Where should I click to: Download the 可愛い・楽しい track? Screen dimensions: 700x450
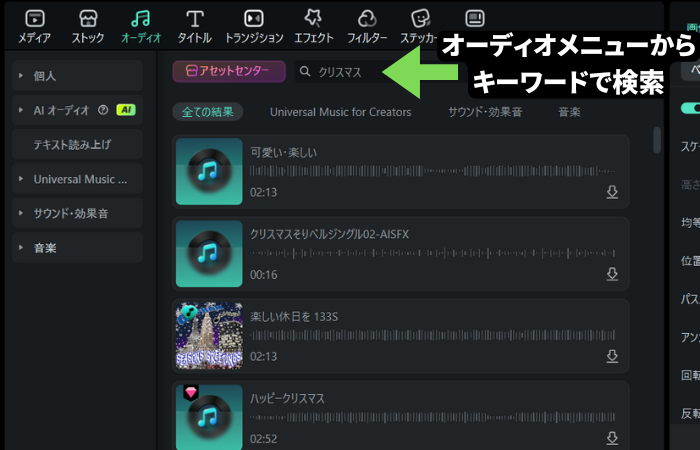click(612, 192)
